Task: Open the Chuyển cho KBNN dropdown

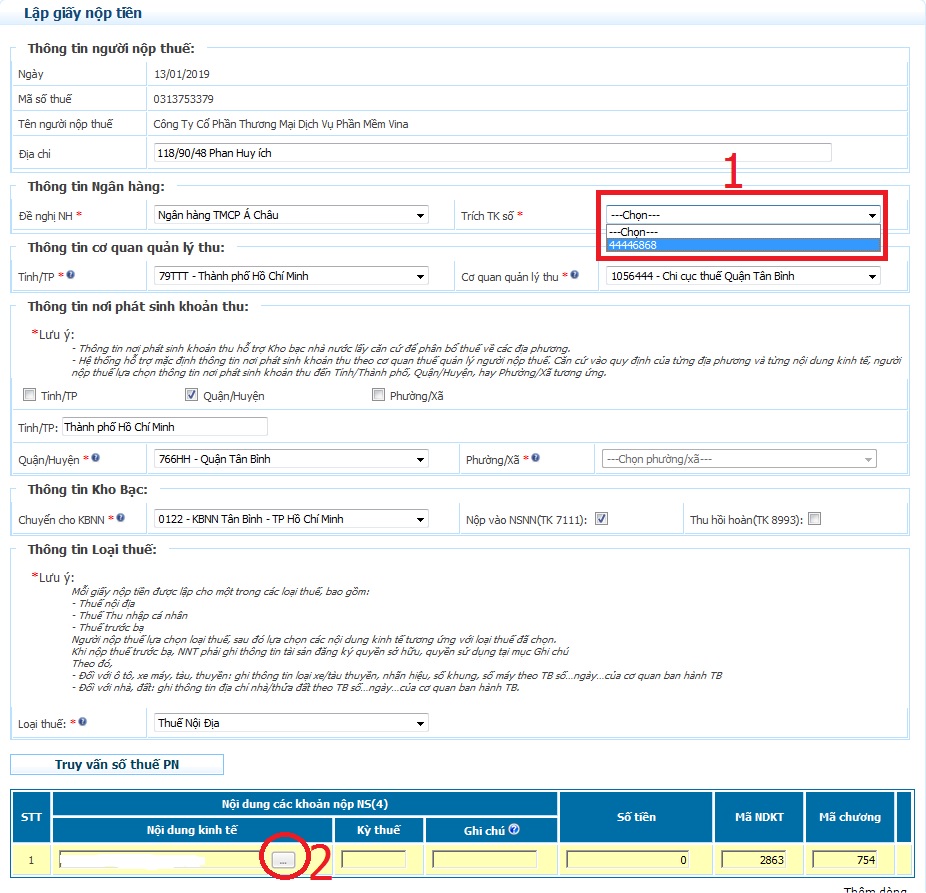Action: click(x=292, y=519)
